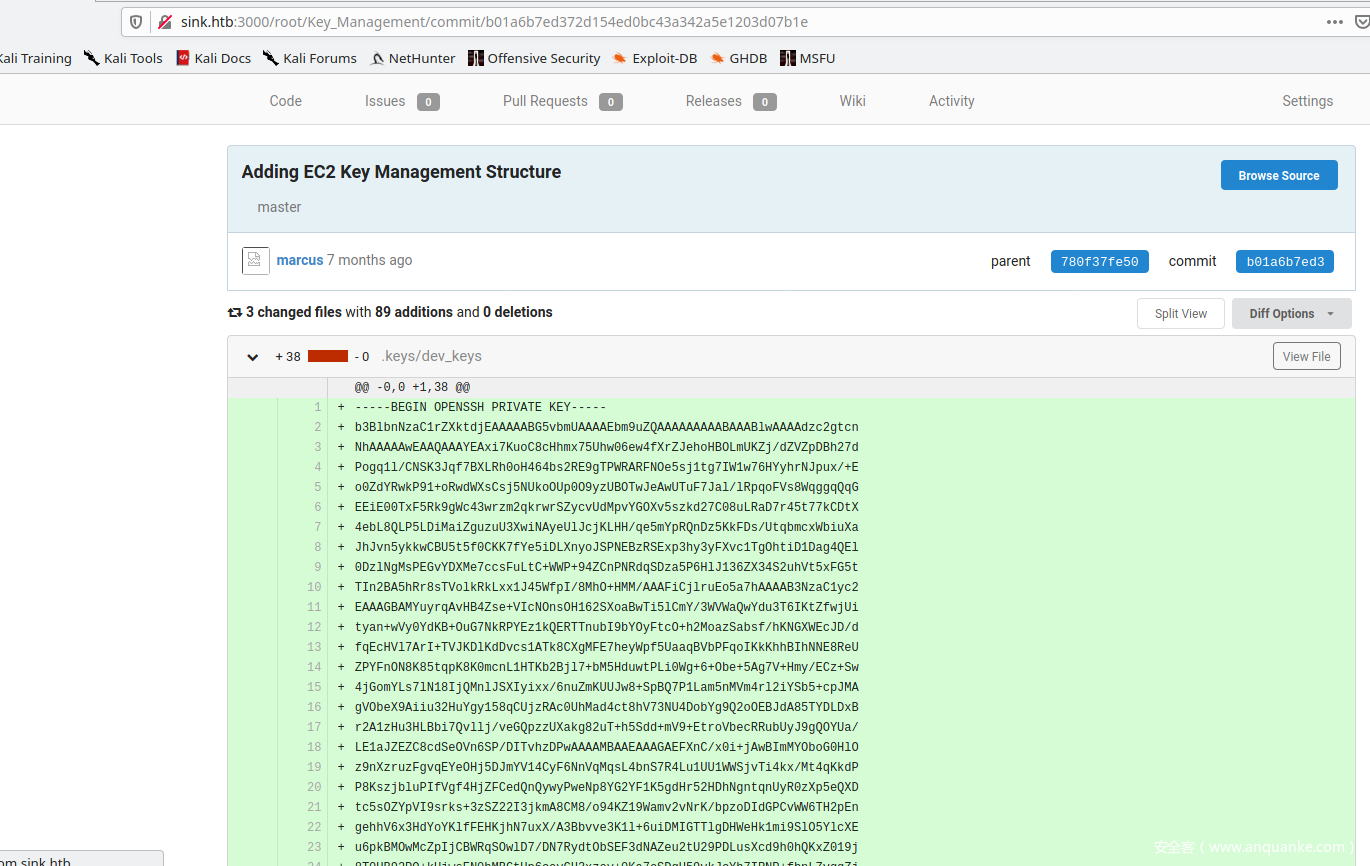
Task: Open the NetHunter bookmark icon
Action: click(x=377, y=58)
